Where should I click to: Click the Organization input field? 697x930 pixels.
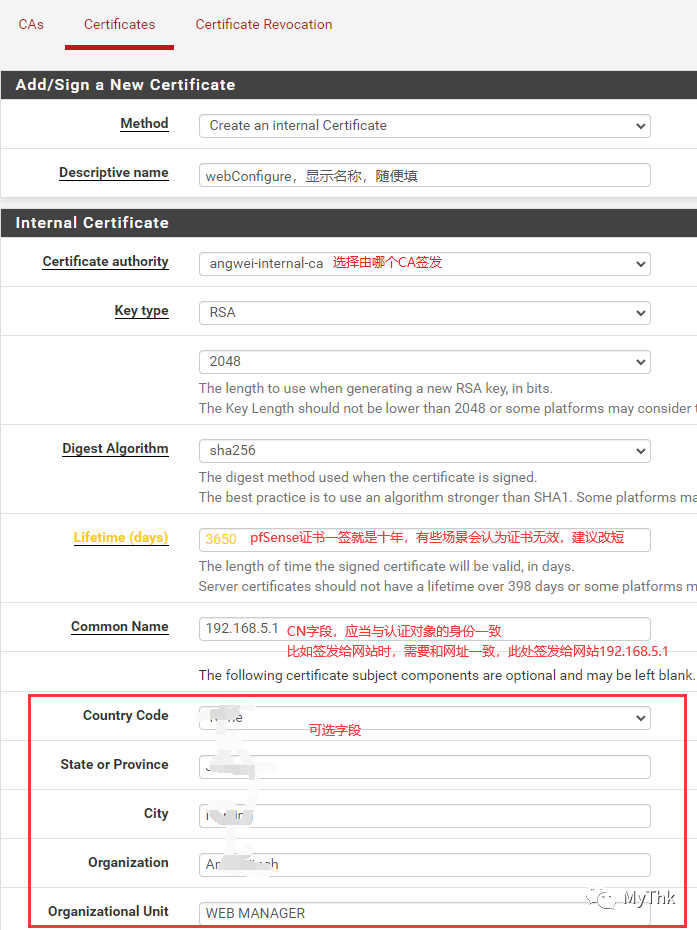[425, 865]
